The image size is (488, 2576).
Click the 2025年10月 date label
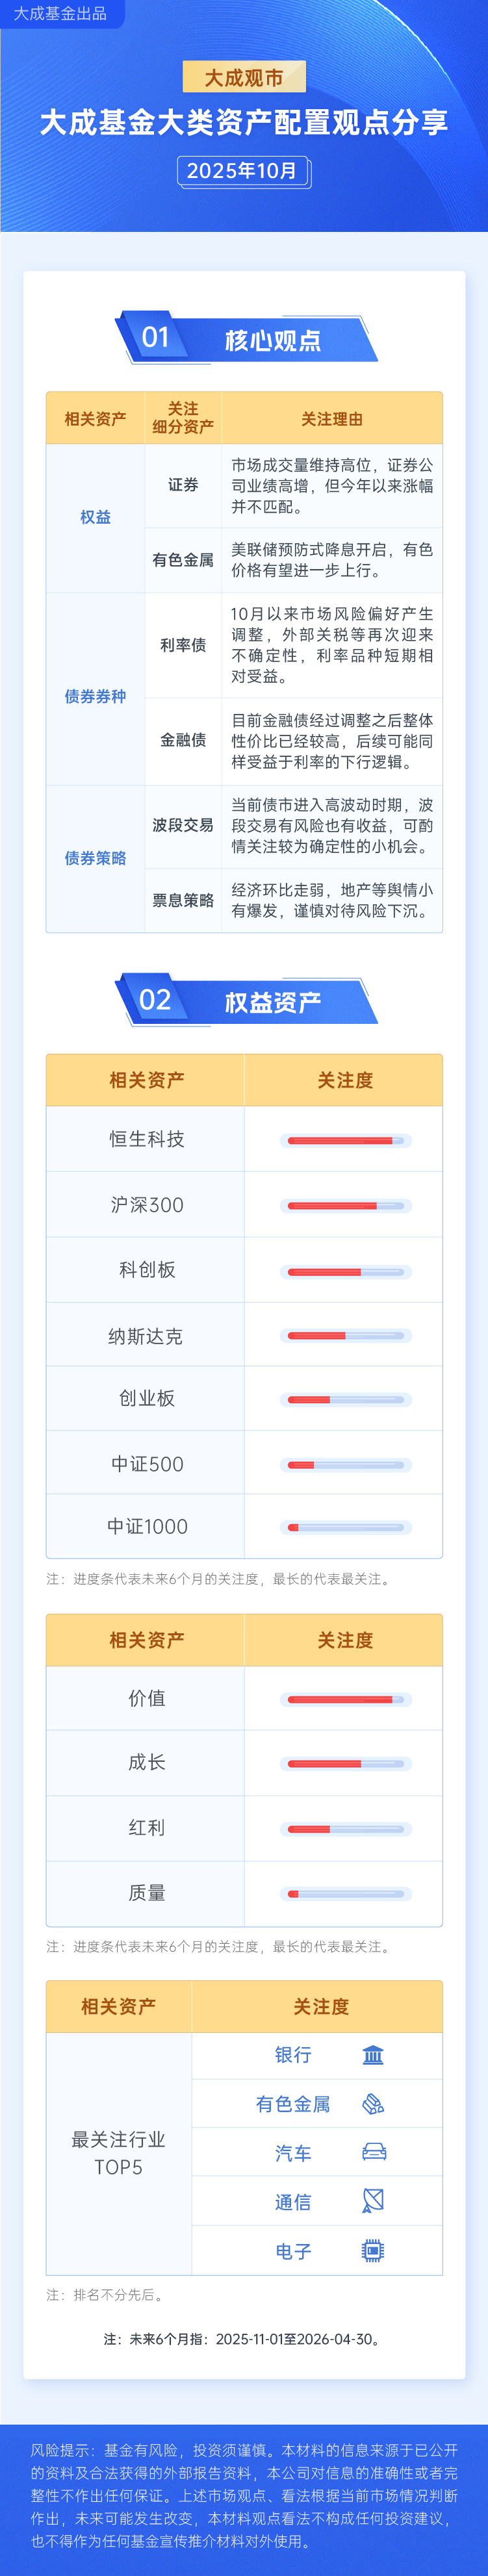tap(243, 171)
